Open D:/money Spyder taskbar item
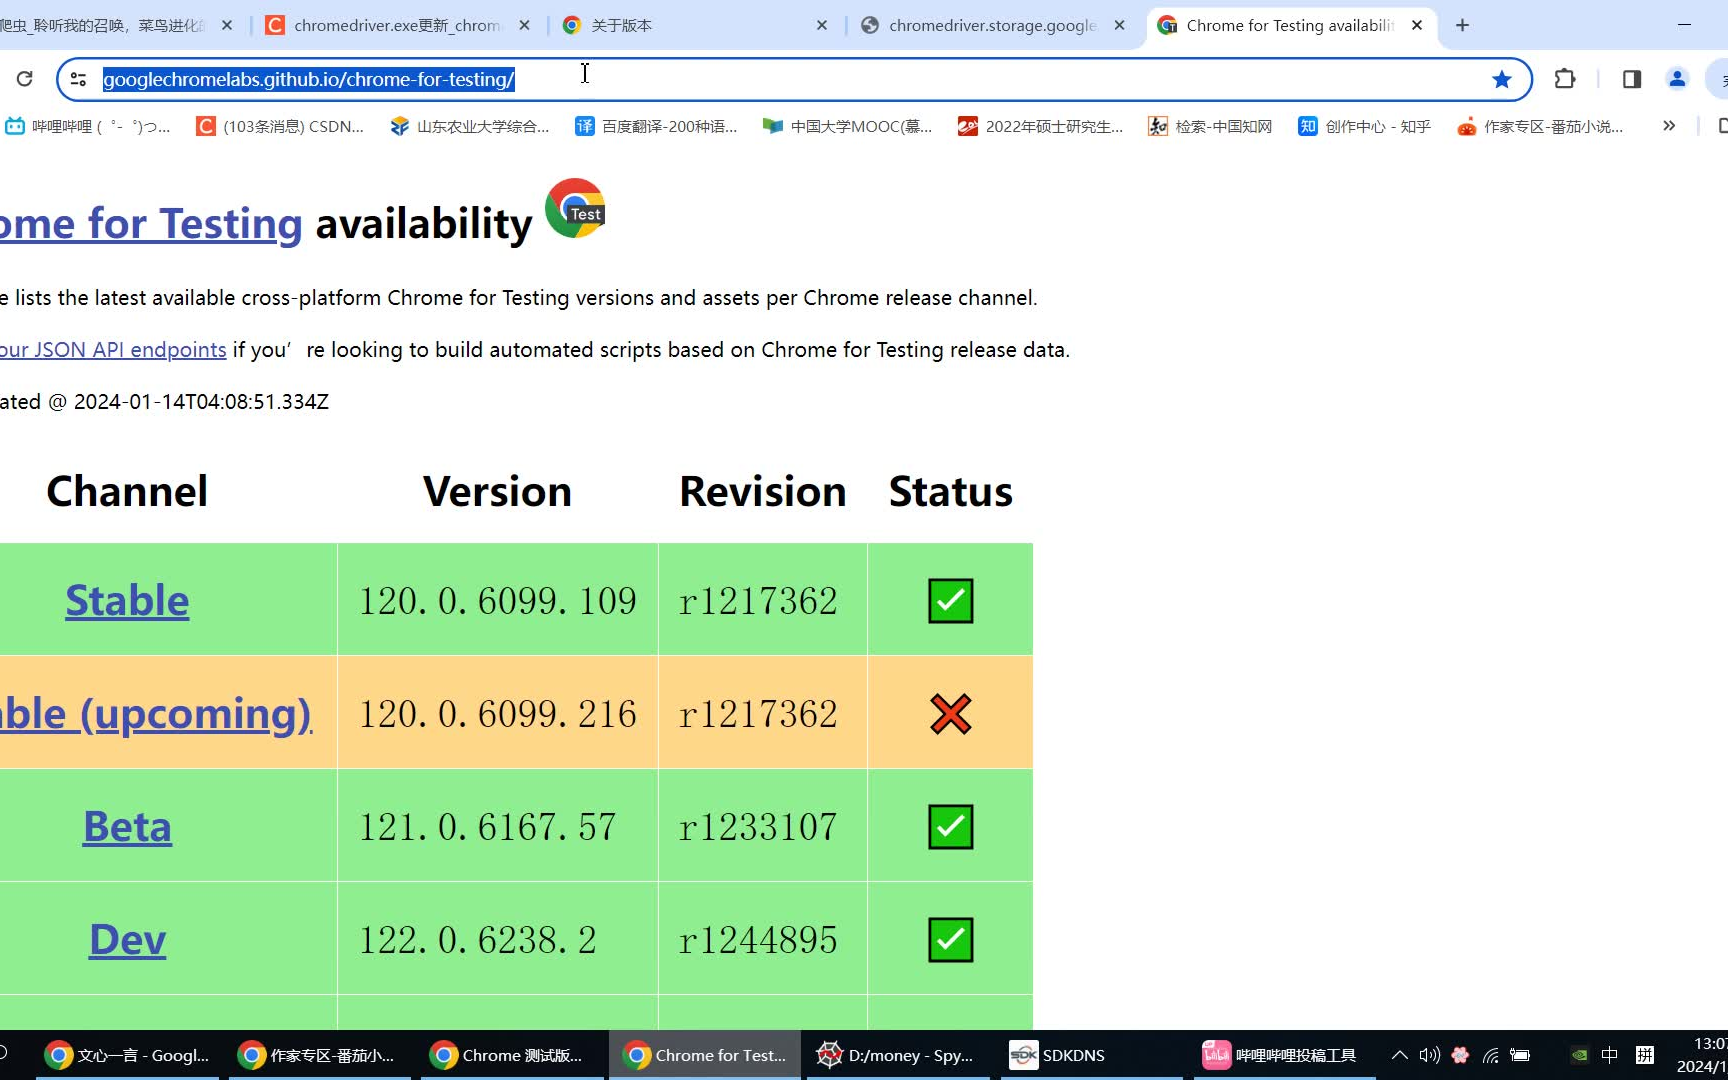This screenshot has height=1080, width=1728. click(x=897, y=1055)
